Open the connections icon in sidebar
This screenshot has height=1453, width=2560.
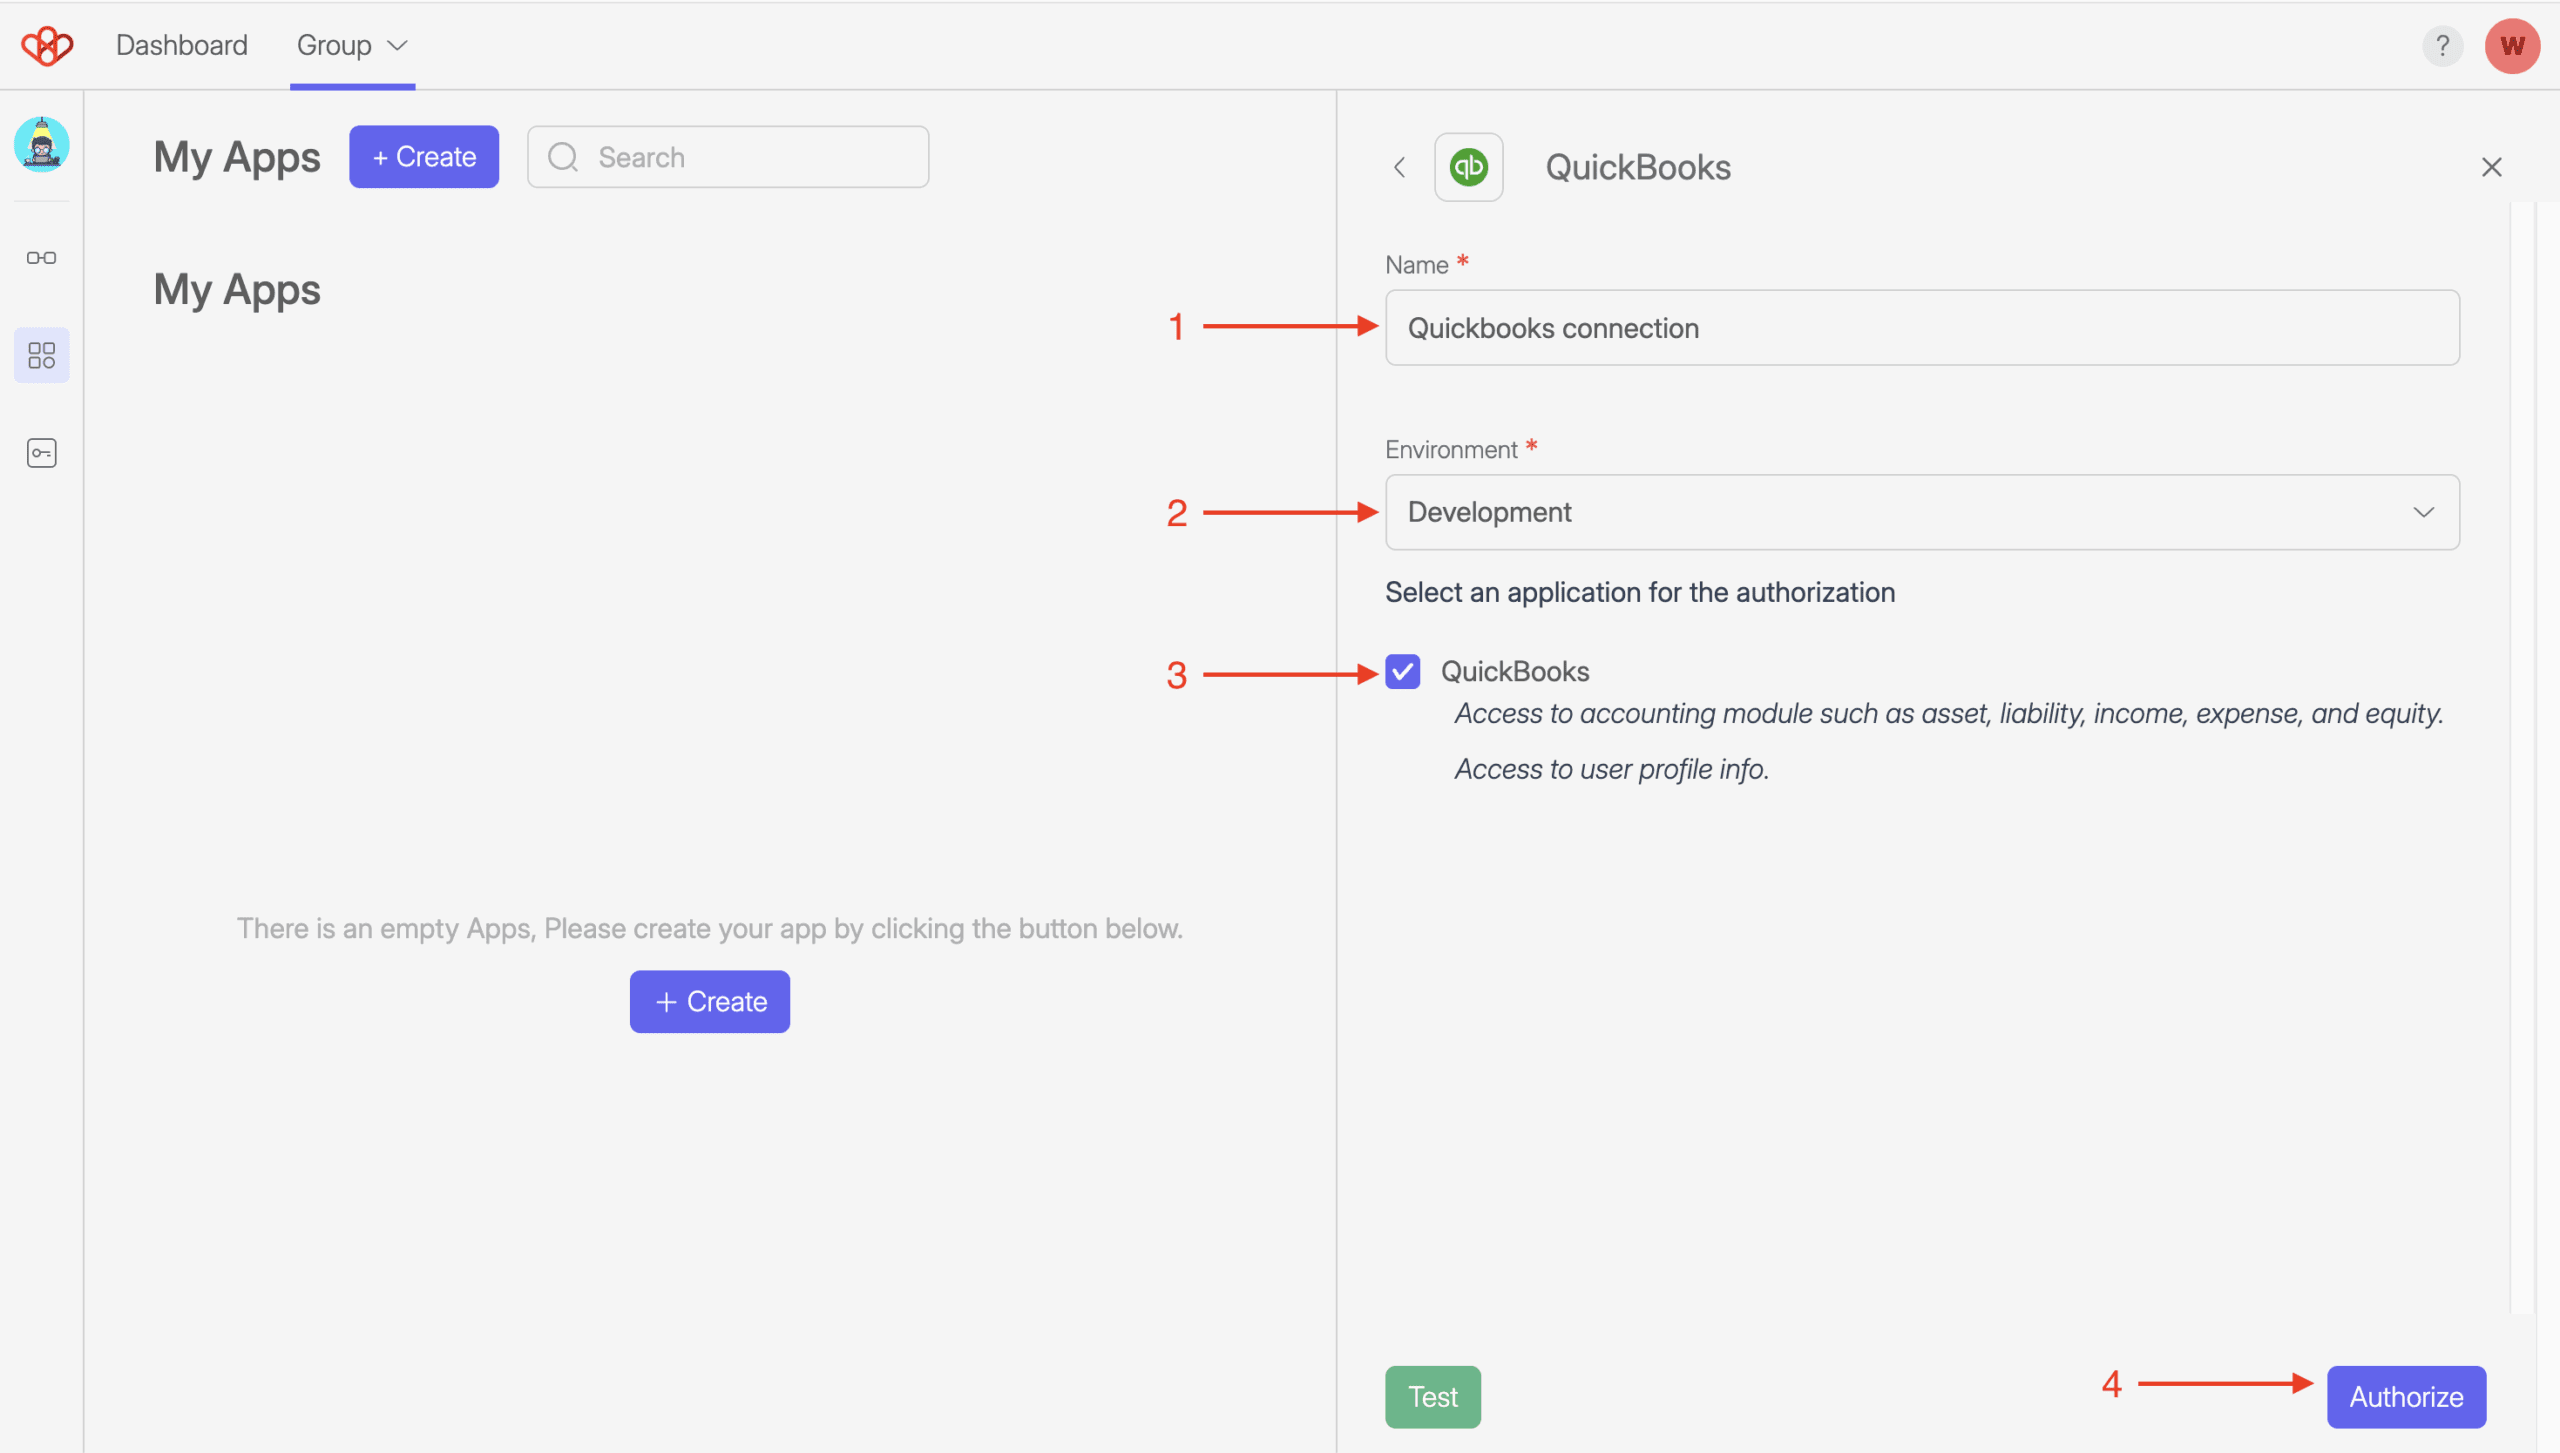(x=41, y=258)
